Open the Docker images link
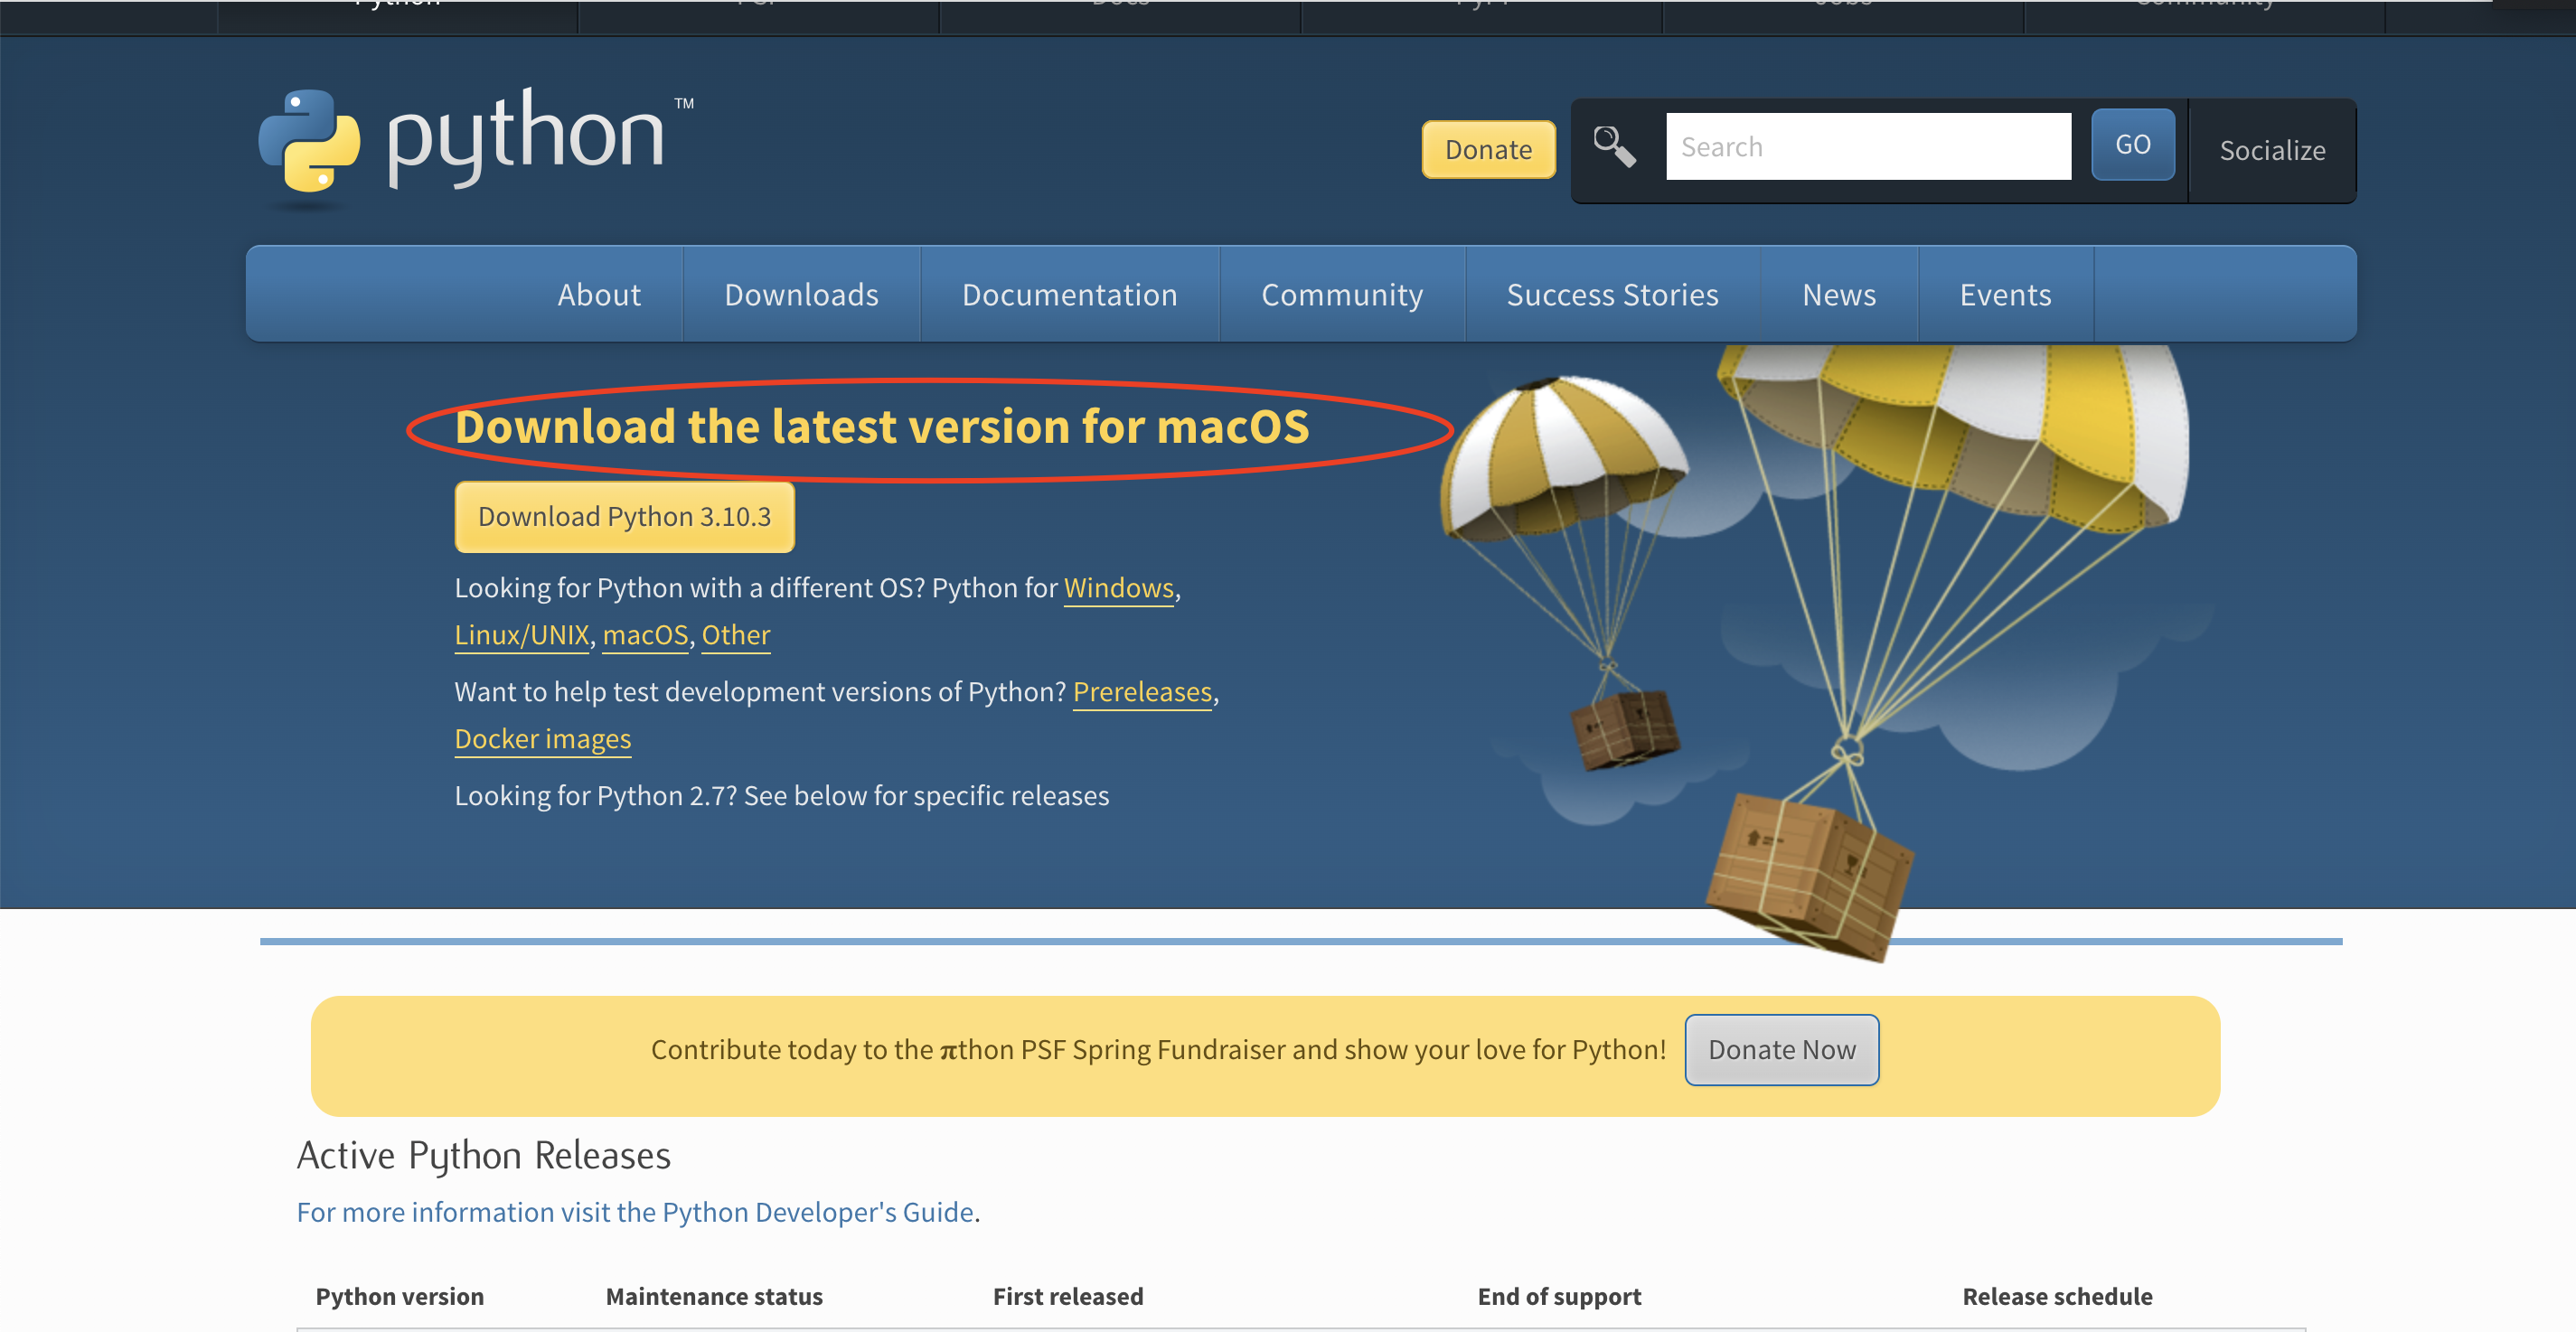 [x=542, y=739]
